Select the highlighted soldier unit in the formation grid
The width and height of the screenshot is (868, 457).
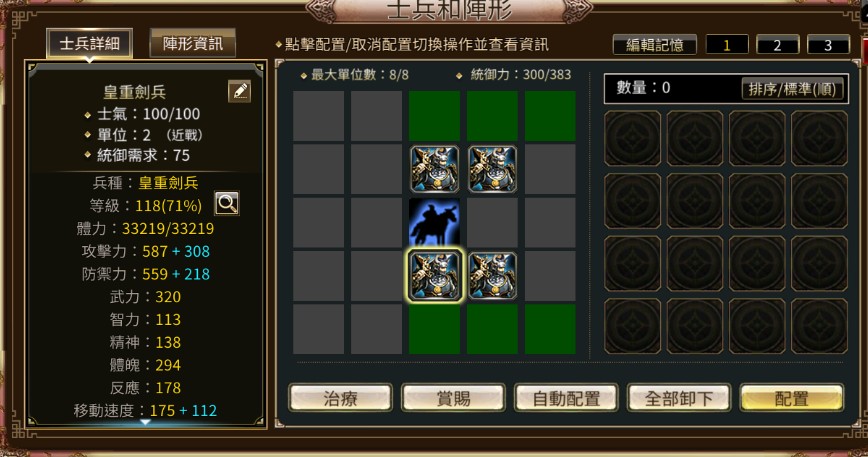pos(435,276)
